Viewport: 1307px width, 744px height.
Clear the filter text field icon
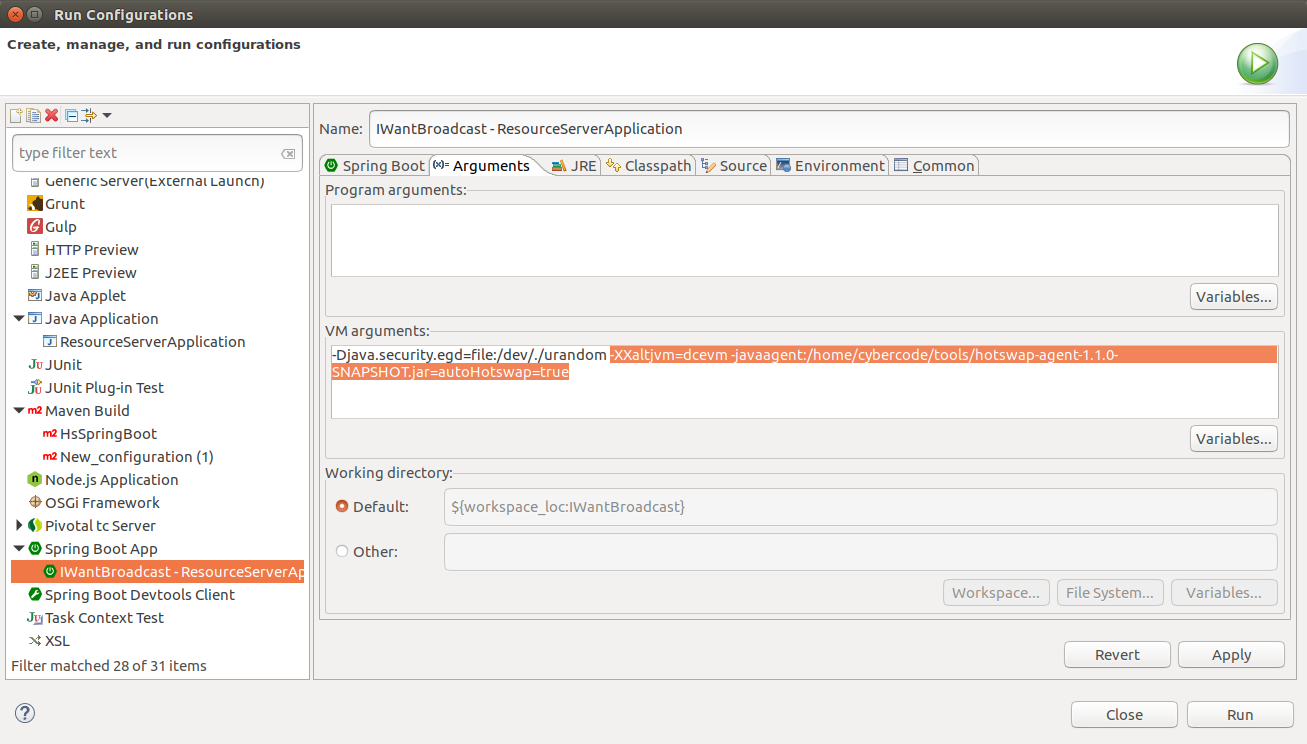coord(288,153)
